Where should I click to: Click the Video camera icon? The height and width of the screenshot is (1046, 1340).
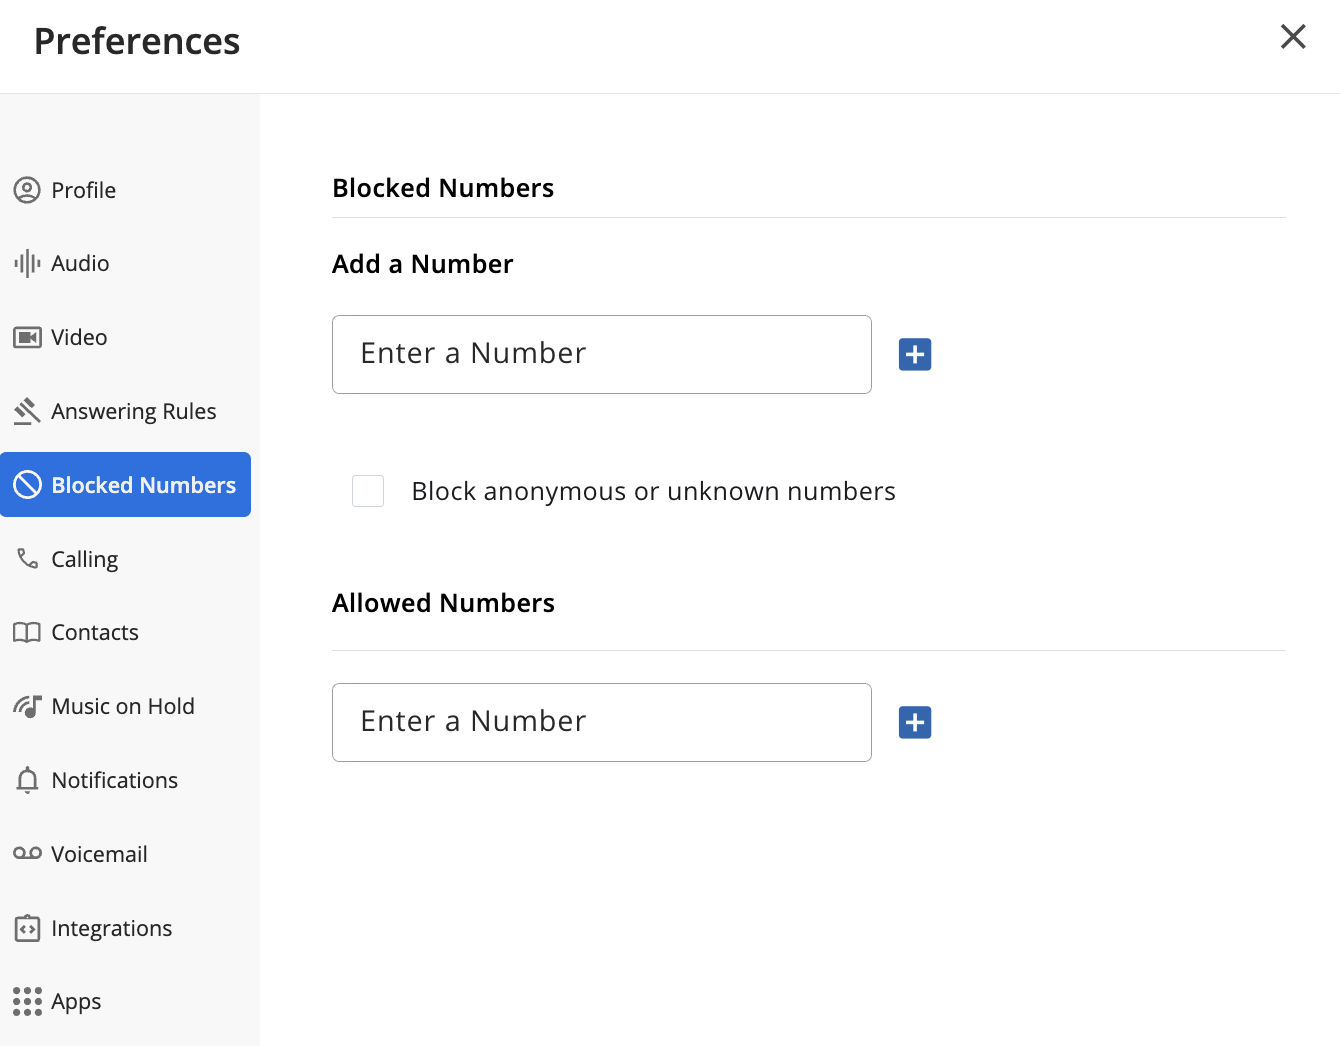(27, 338)
